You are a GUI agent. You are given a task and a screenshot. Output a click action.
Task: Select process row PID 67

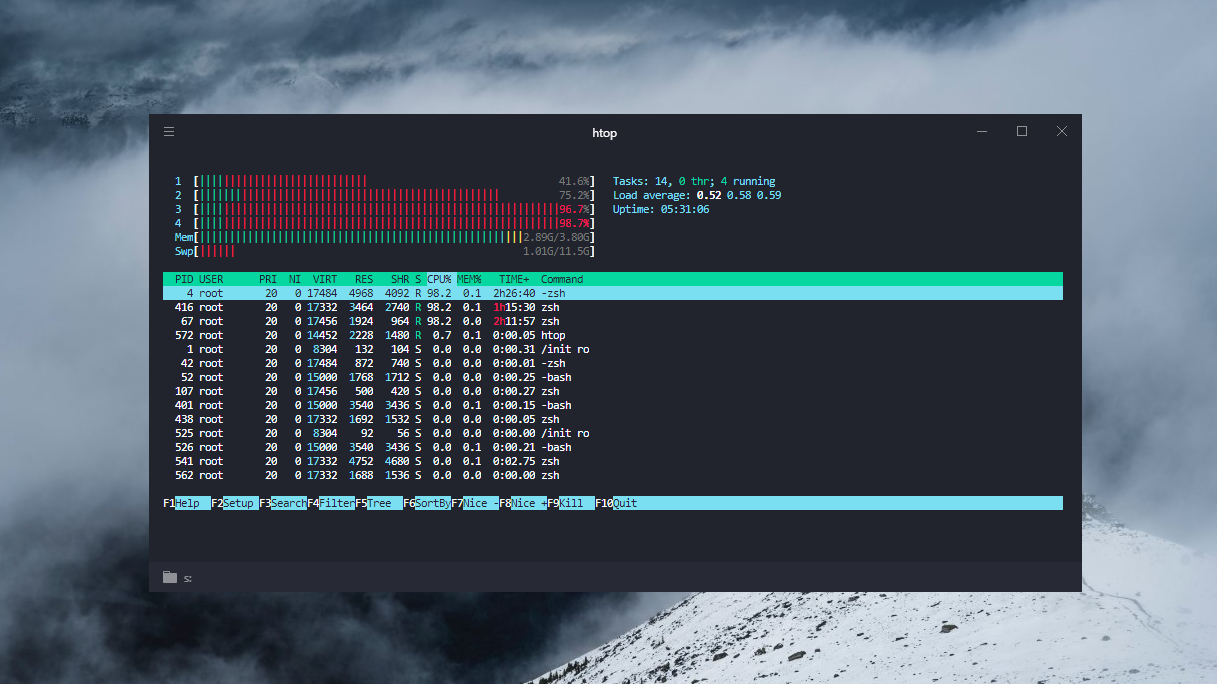tap(613, 321)
